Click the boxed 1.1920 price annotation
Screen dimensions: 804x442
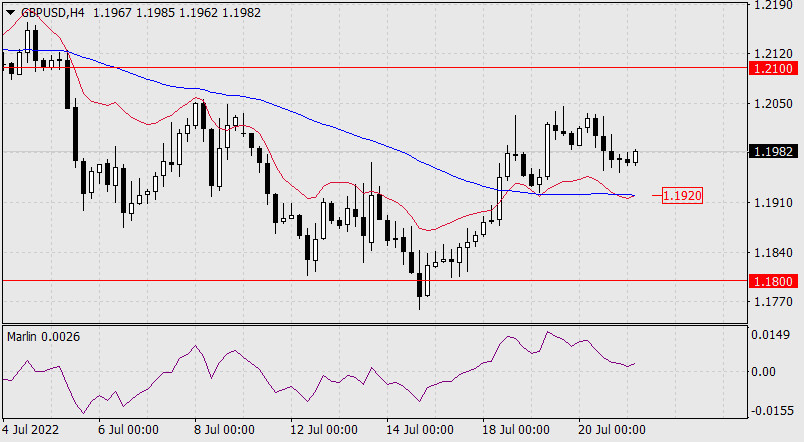[x=682, y=195]
